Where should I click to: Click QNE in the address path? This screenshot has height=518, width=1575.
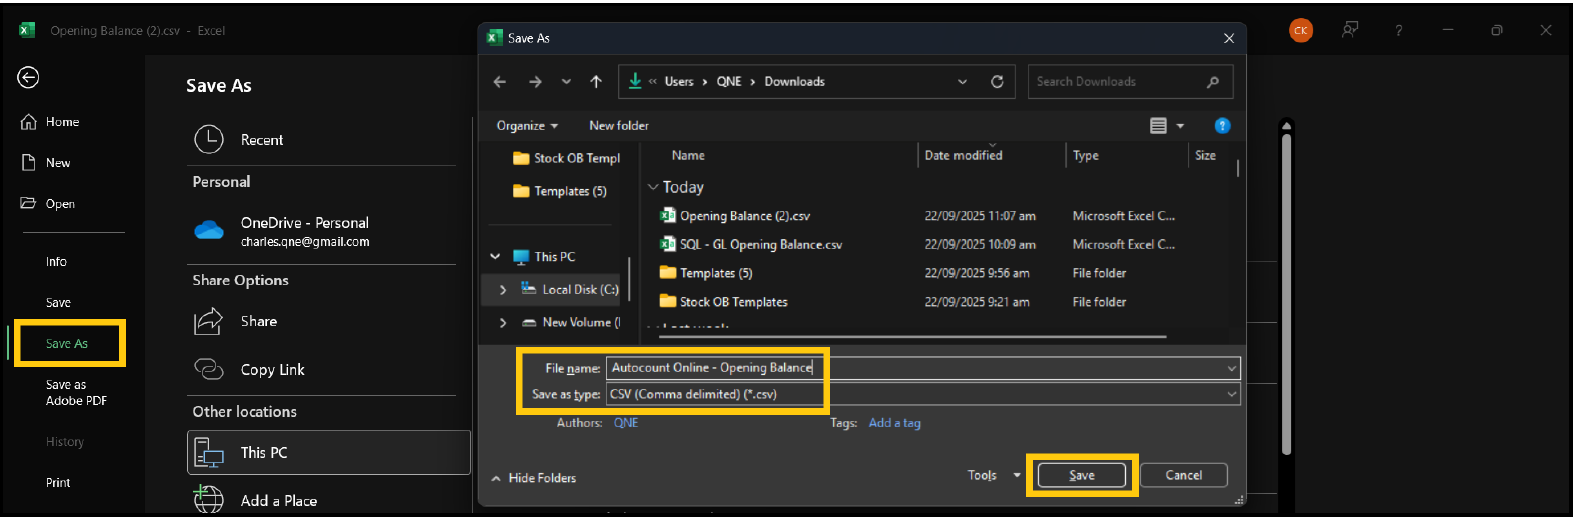729,82
